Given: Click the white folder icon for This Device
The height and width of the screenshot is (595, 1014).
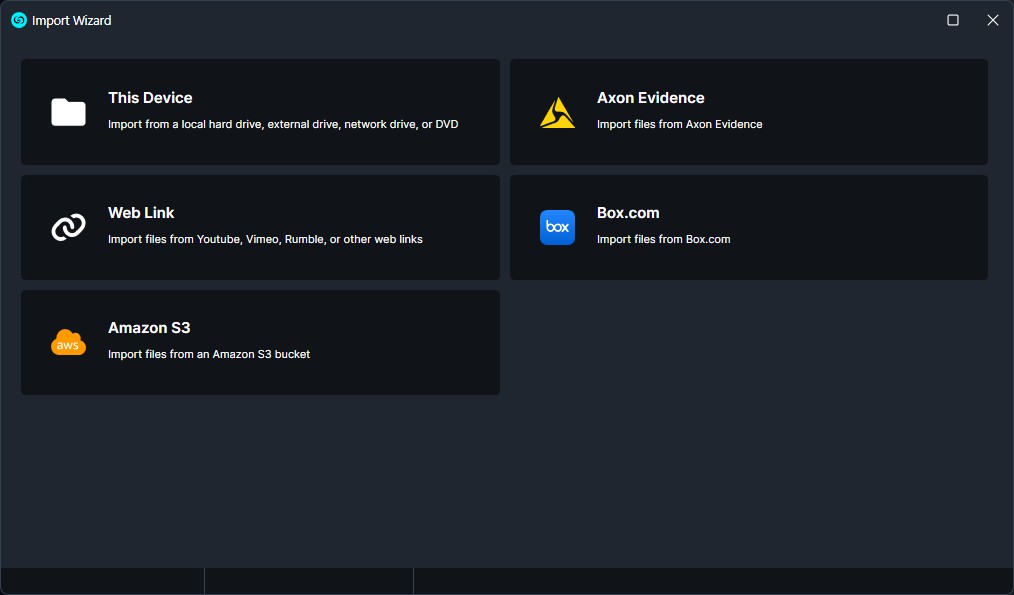Looking at the screenshot, I should 69,113.
